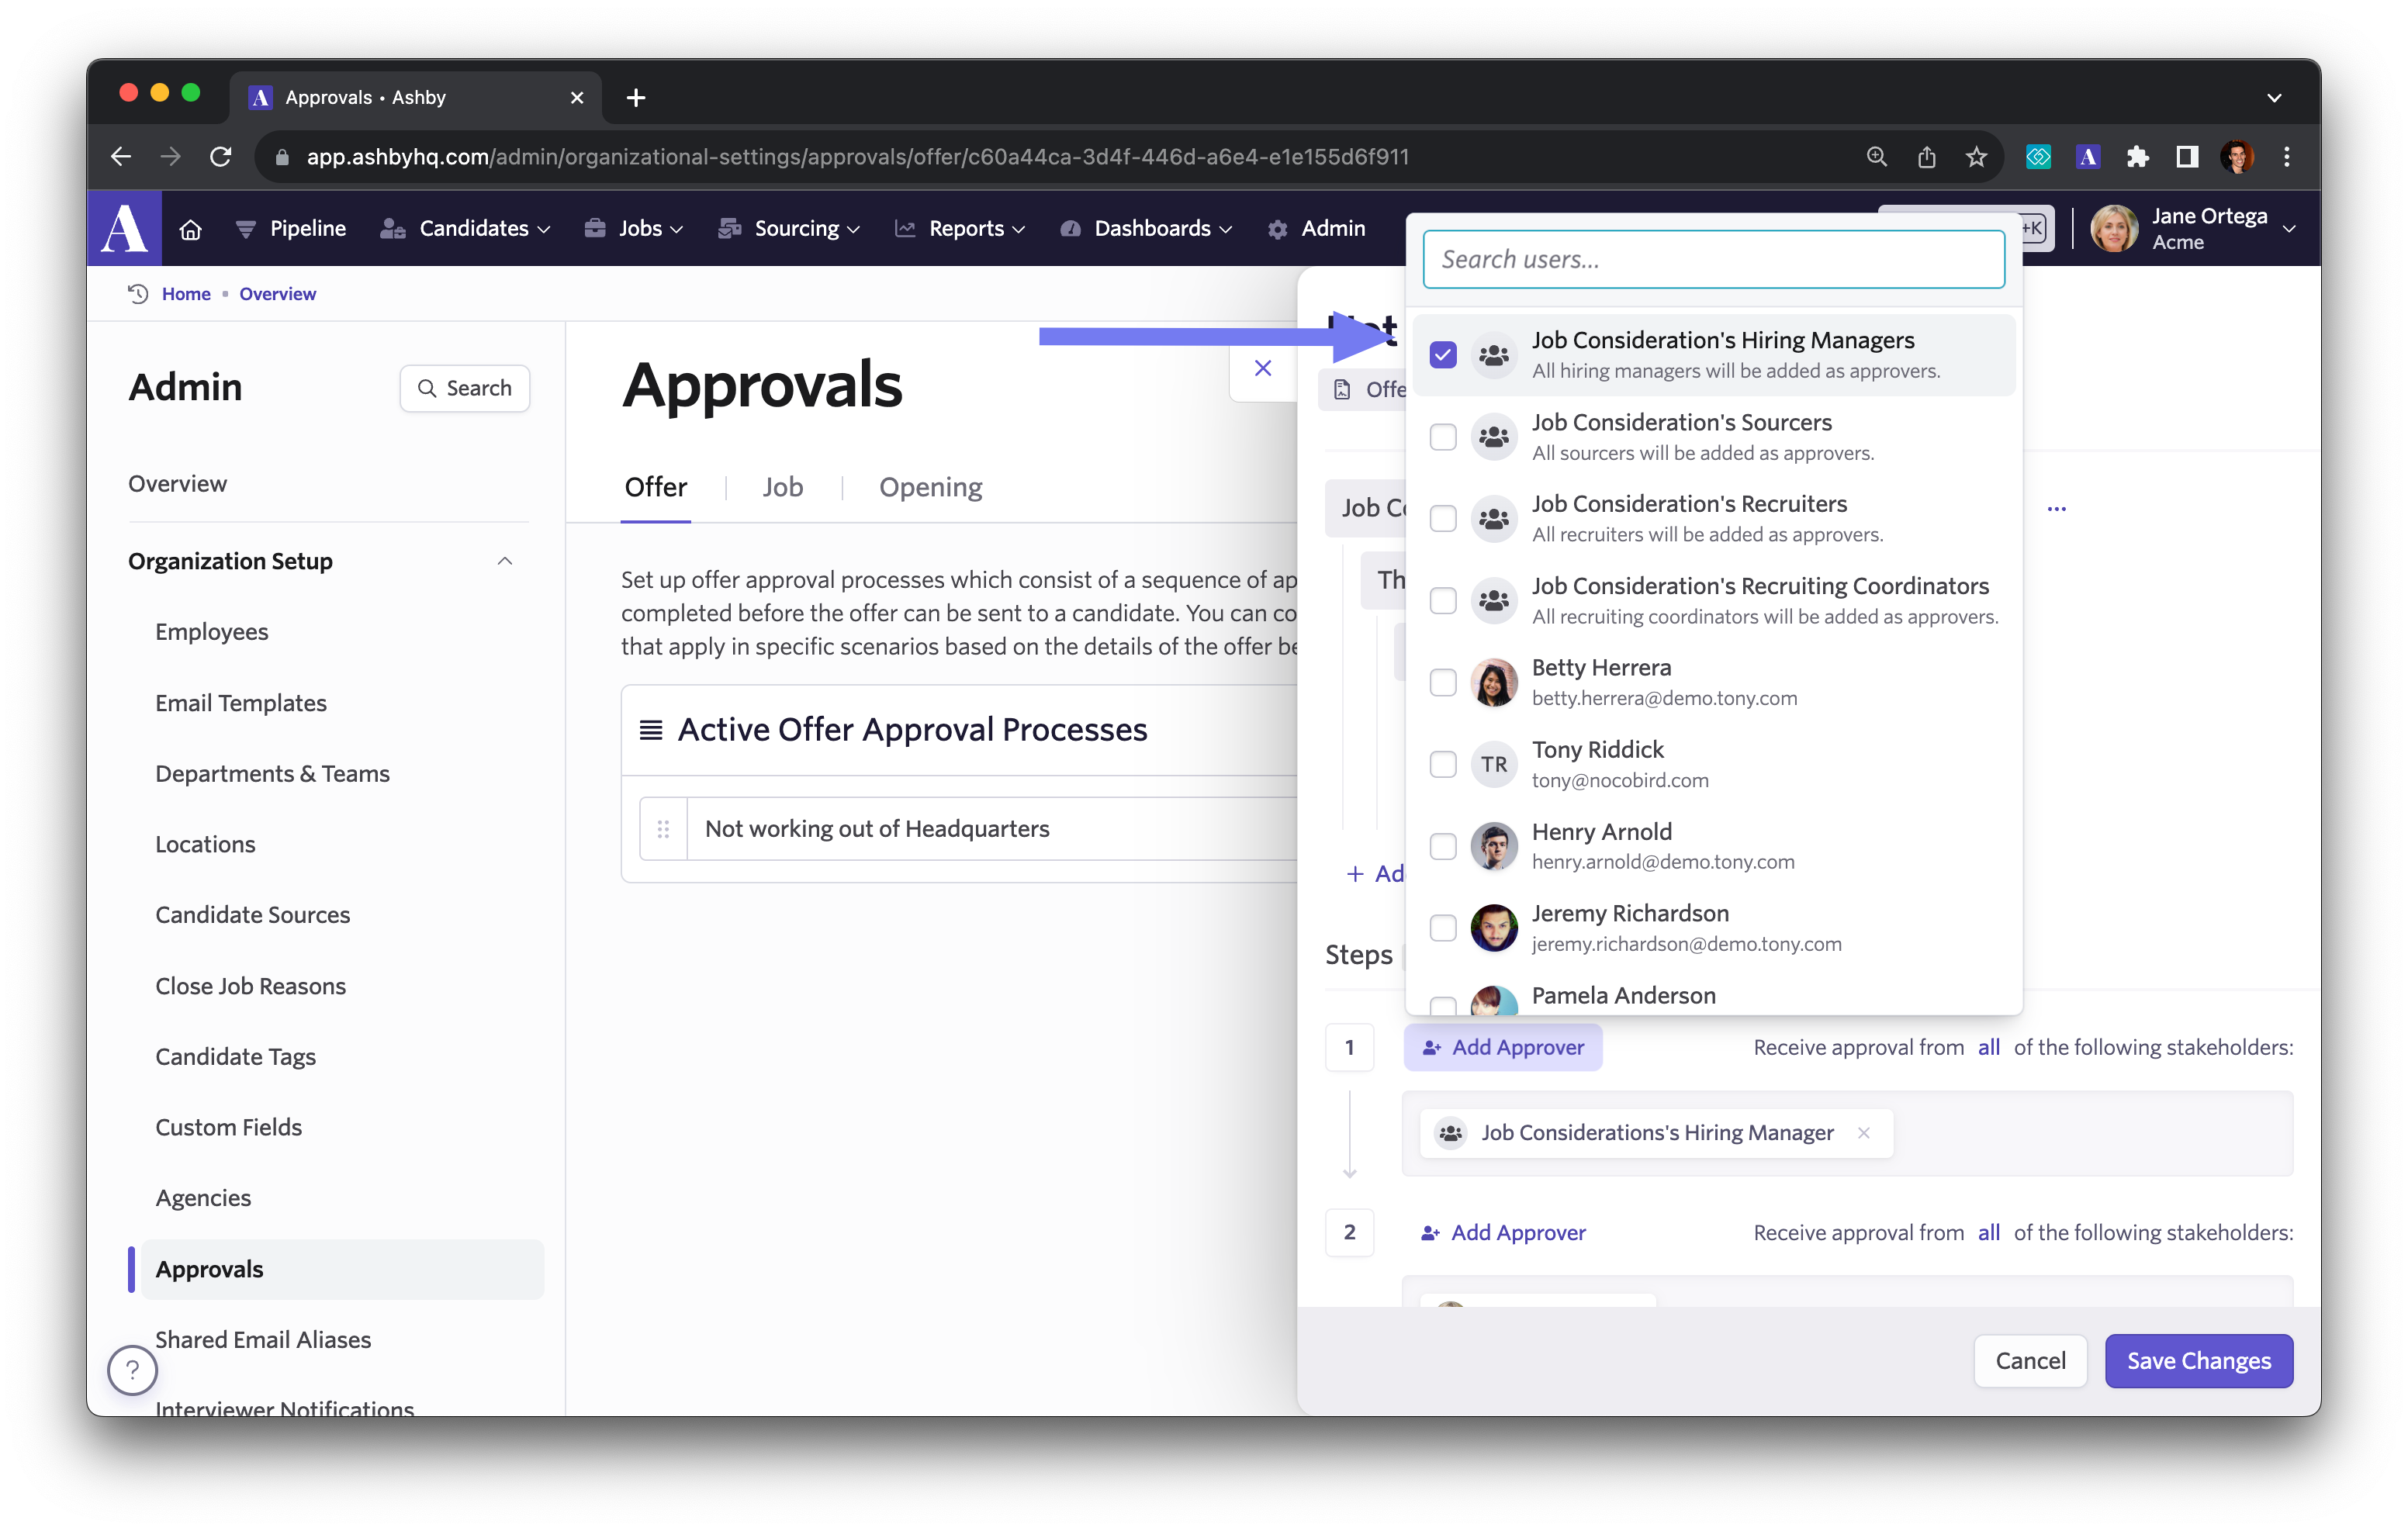Open the browser extensions puzzle icon
Screen dimensions: 2408x1531
[2137, 157]
